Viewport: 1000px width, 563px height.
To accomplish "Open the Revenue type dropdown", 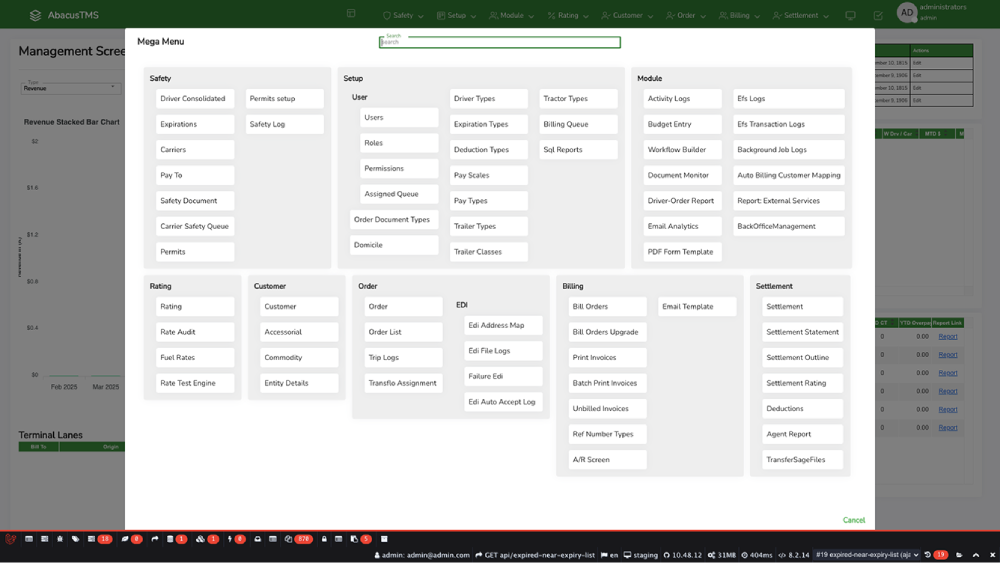I will pyautogui.click(x=70, y=88).
